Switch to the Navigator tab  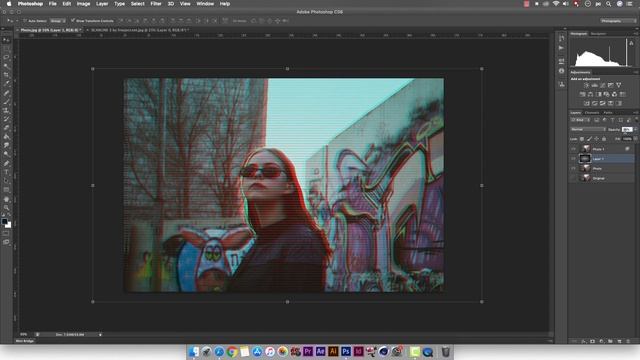pyautogui.click(x=598, y=33)
